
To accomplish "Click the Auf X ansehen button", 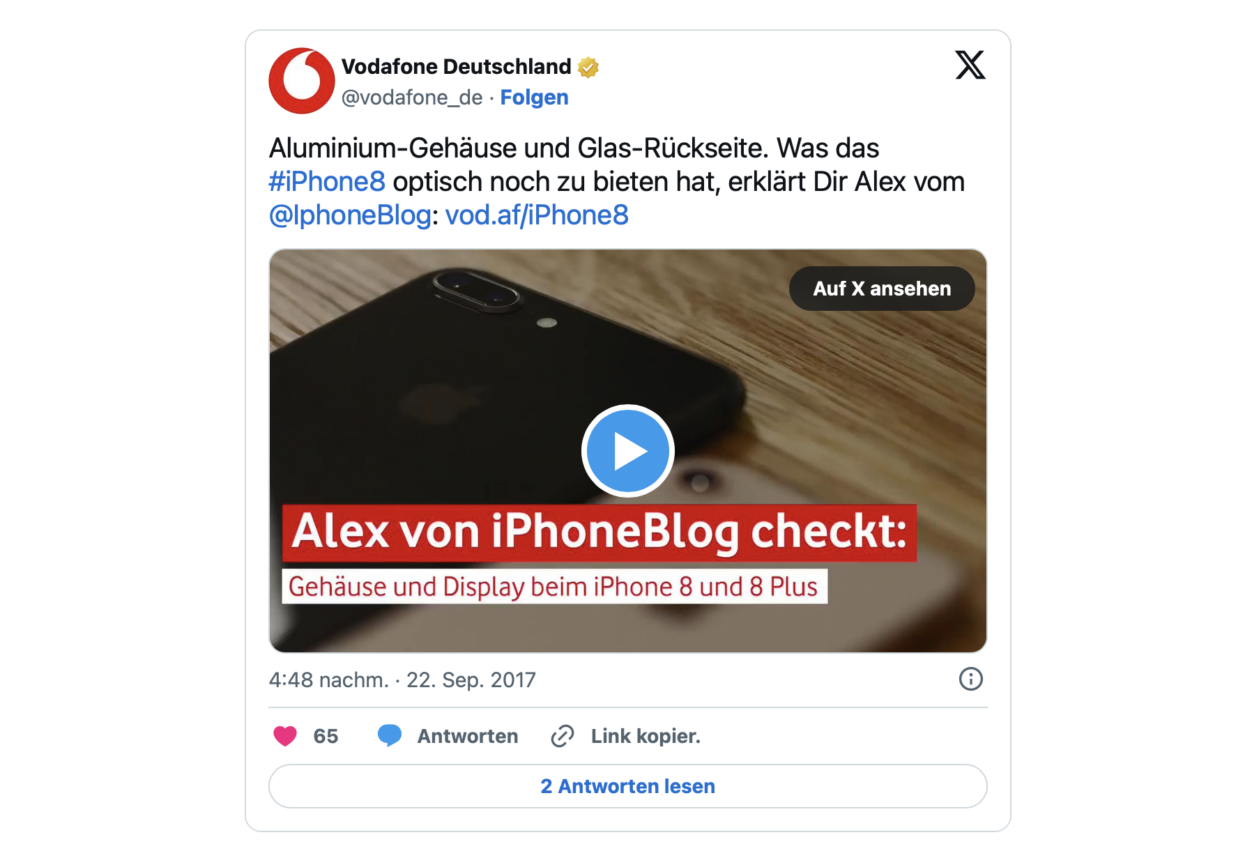I will tap(882, 289).
